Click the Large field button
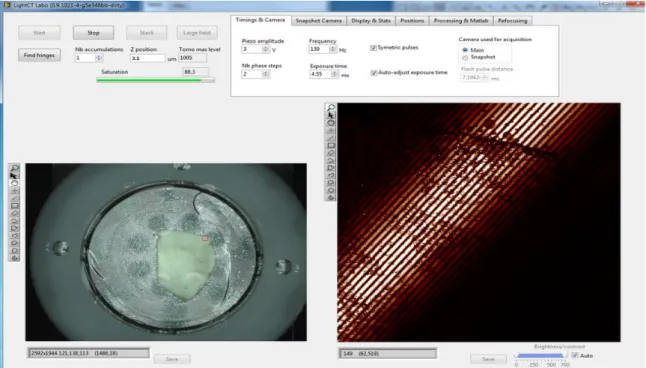Screen dimensions: 646x368 click(x=197, y=33)
